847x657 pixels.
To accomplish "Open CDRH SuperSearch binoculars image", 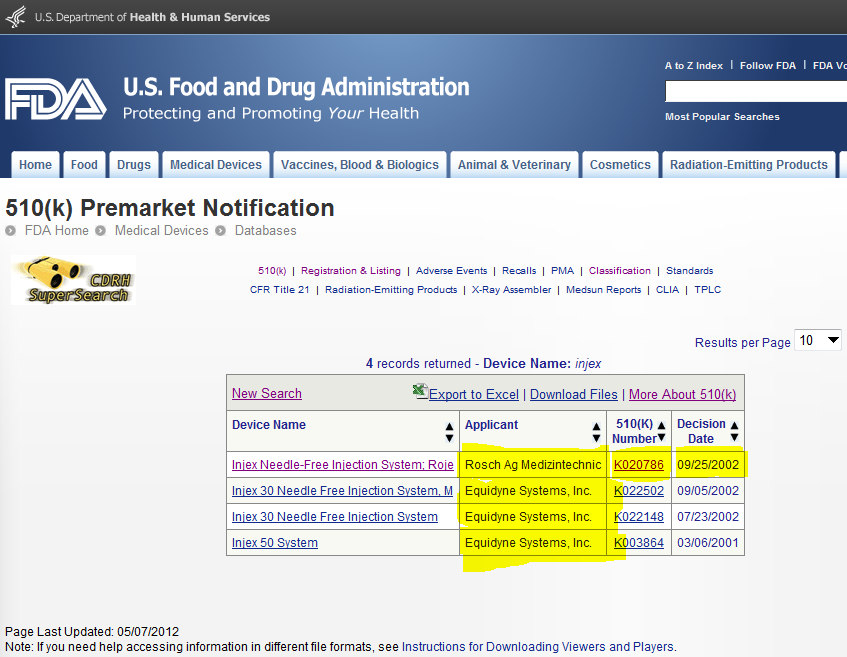I will click(73, 280).
